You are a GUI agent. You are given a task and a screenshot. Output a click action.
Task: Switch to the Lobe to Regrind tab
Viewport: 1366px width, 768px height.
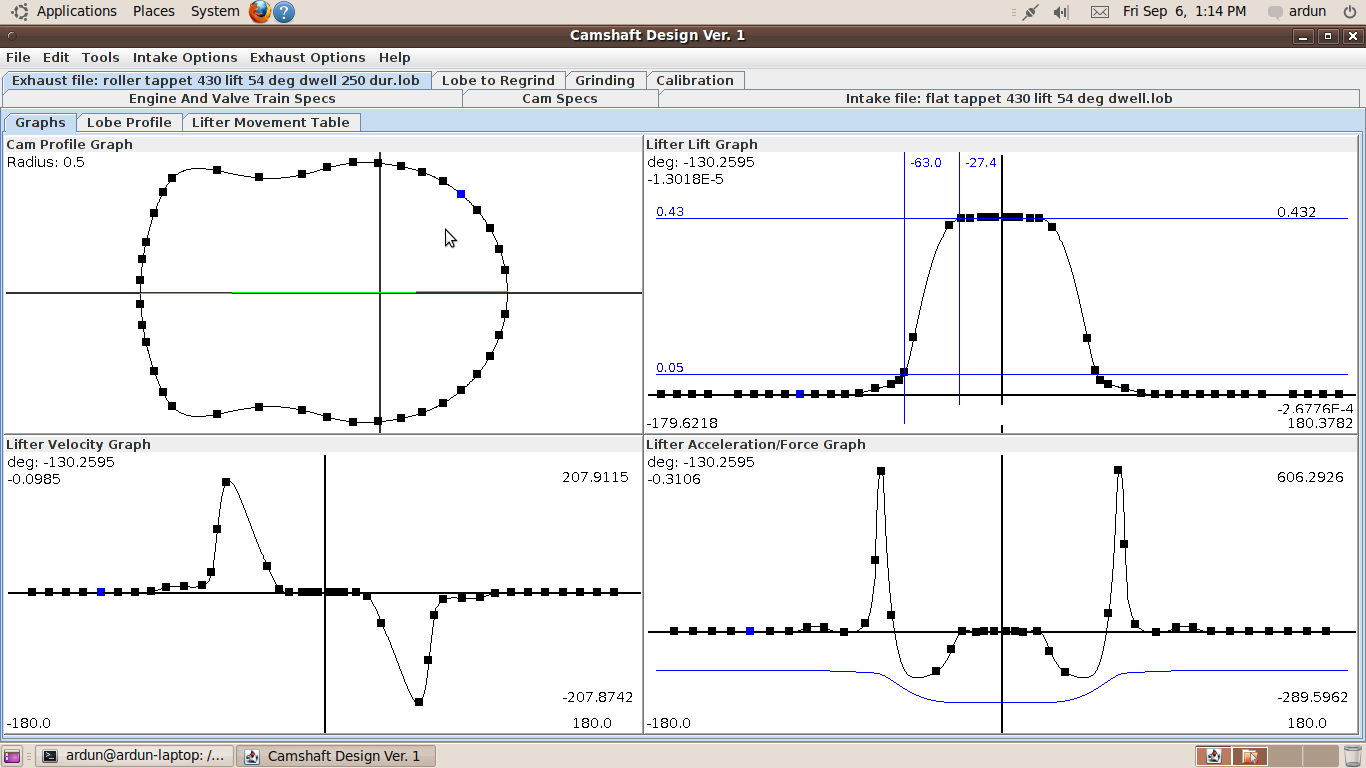click(x=498, y=80)
